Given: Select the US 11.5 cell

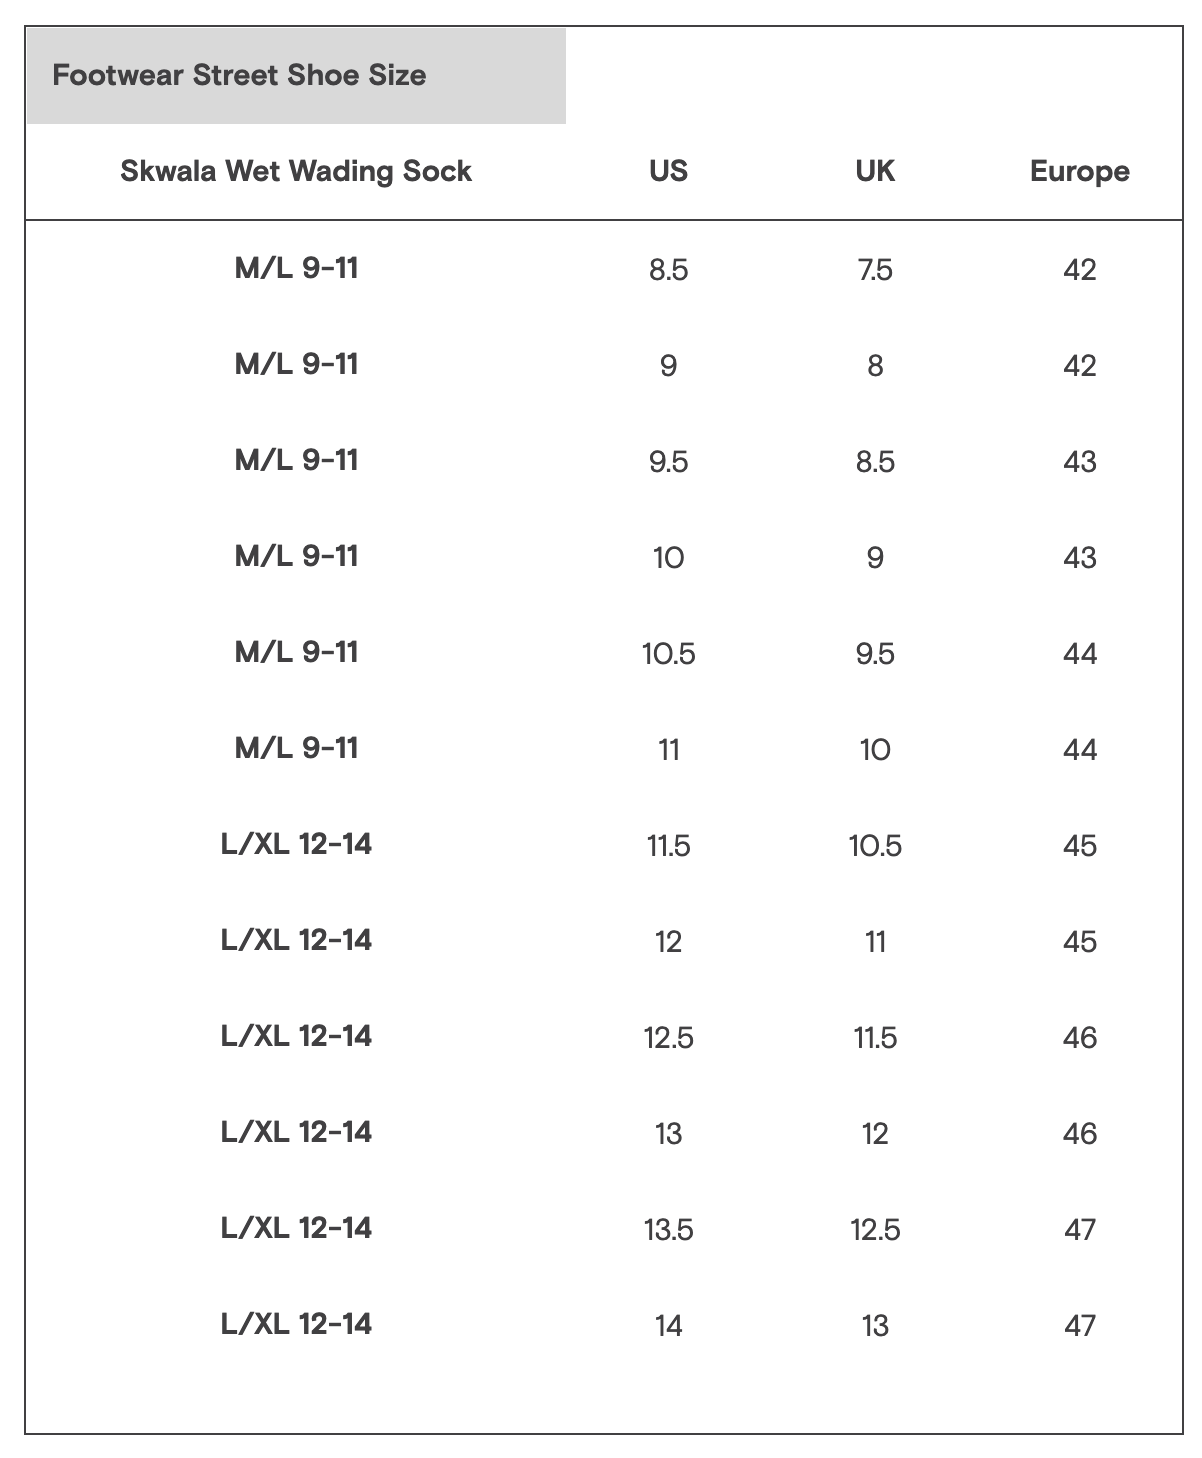Looking at the screenshot, I should click(x=668, y=846).
